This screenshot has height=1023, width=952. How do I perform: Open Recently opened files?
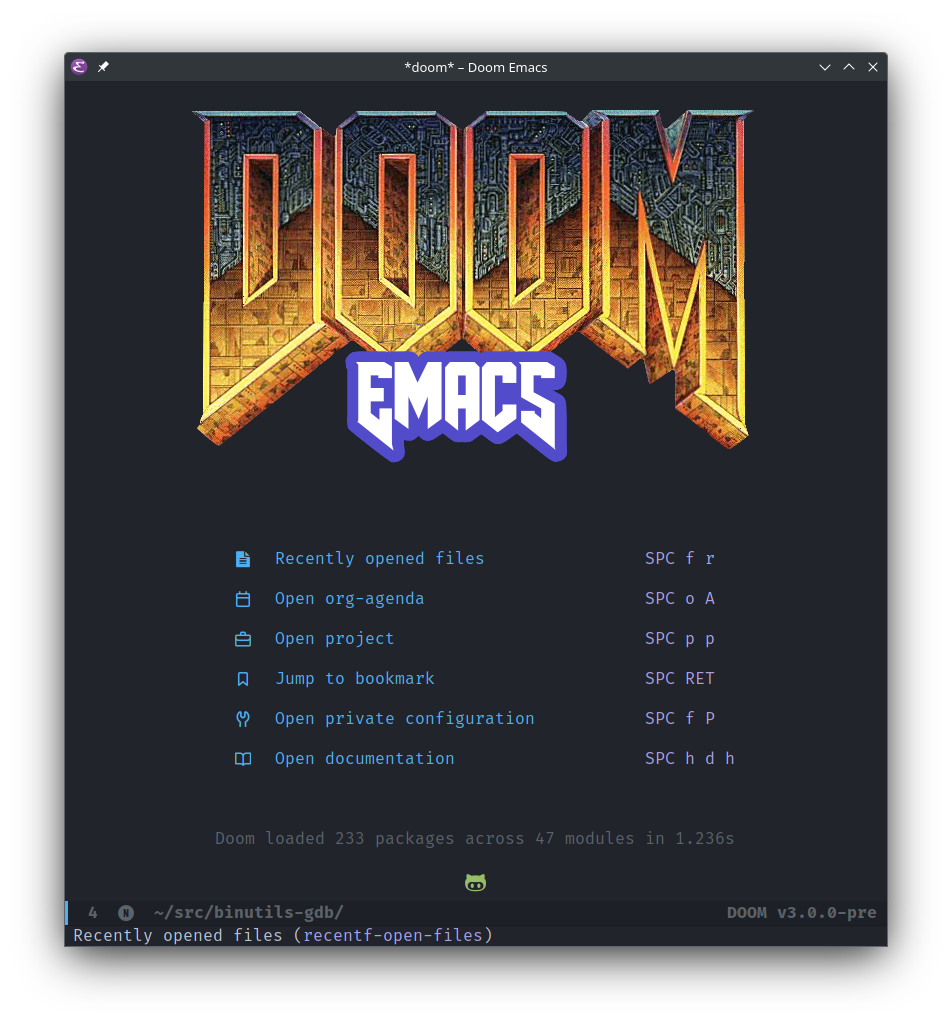click(x=379, y=559)
